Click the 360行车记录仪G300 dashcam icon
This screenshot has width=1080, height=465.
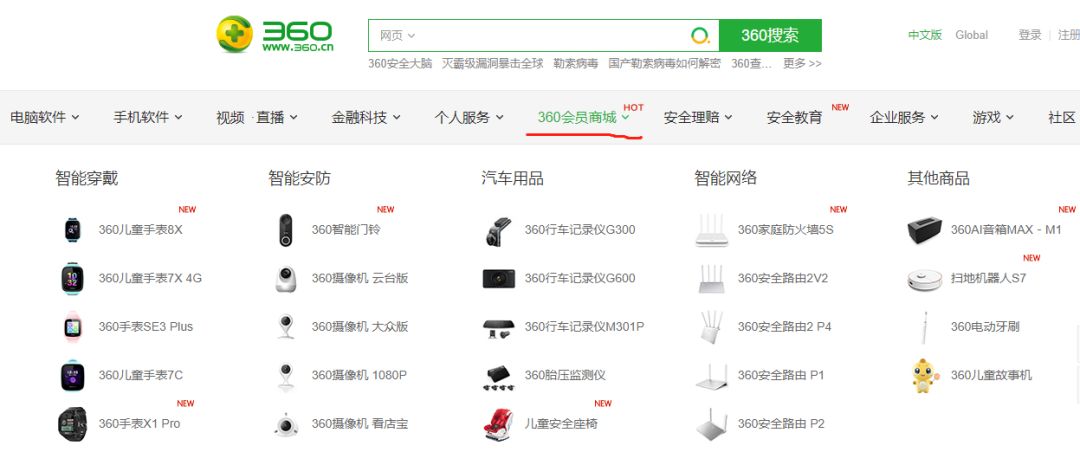tap(499, 231)
